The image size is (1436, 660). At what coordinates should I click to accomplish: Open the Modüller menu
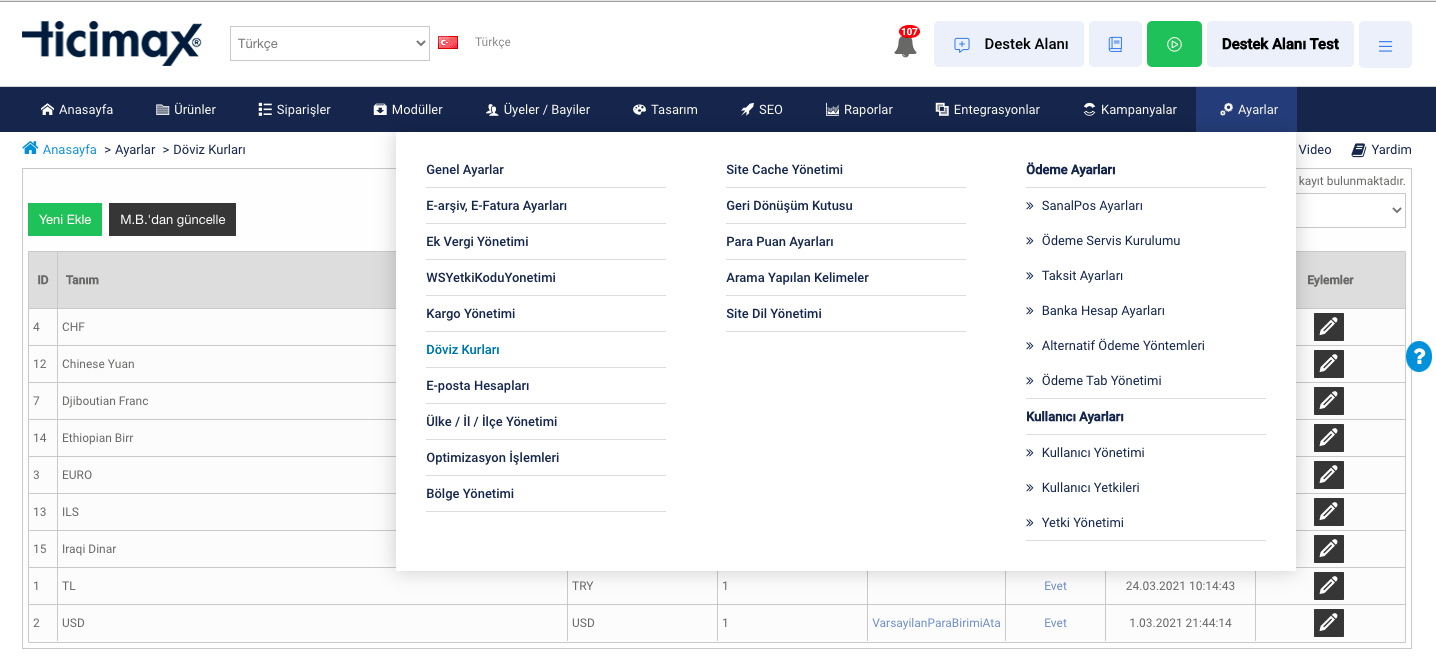408,110
